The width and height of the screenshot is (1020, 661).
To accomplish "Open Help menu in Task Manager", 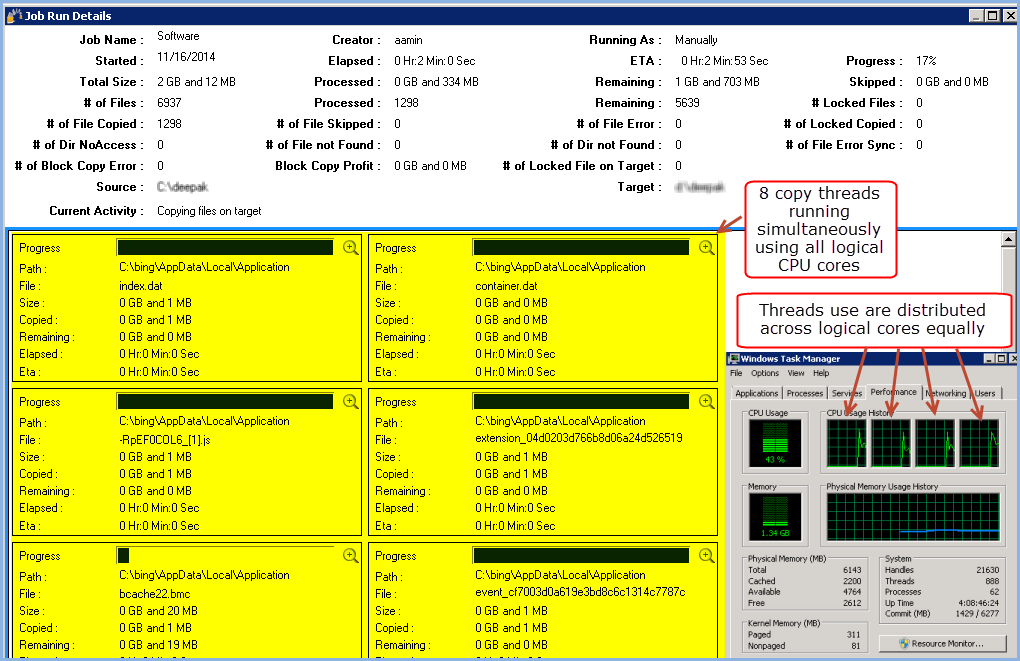I will coord(821,373).
